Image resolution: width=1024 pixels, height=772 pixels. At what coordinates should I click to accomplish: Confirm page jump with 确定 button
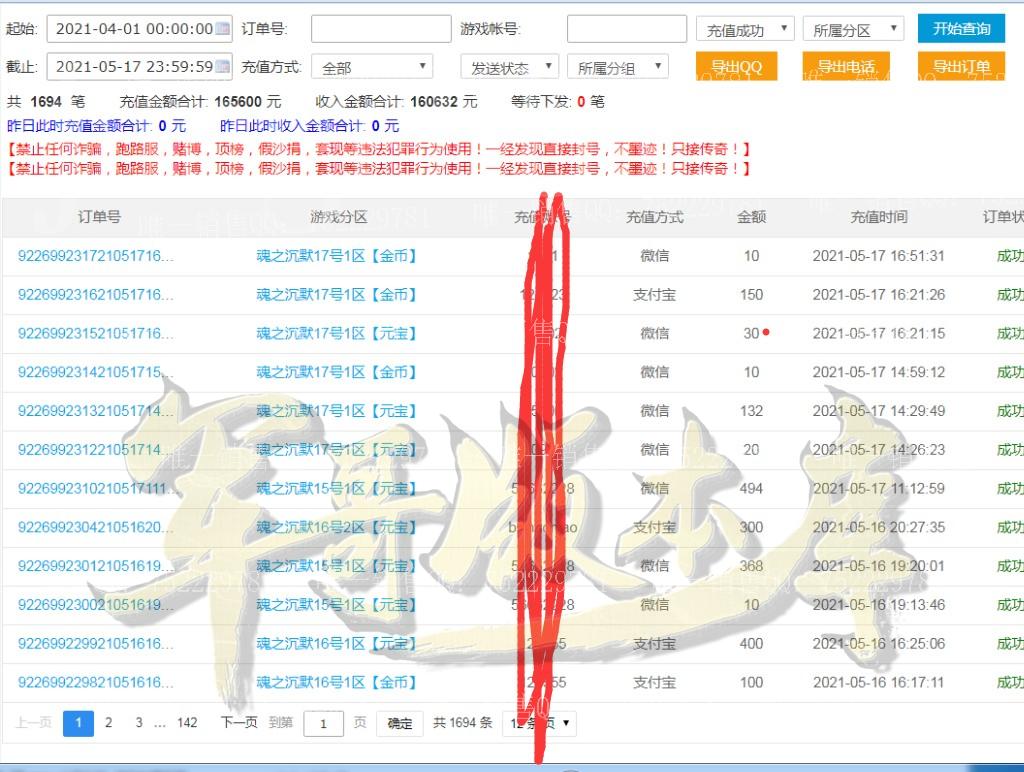[399, 723]
